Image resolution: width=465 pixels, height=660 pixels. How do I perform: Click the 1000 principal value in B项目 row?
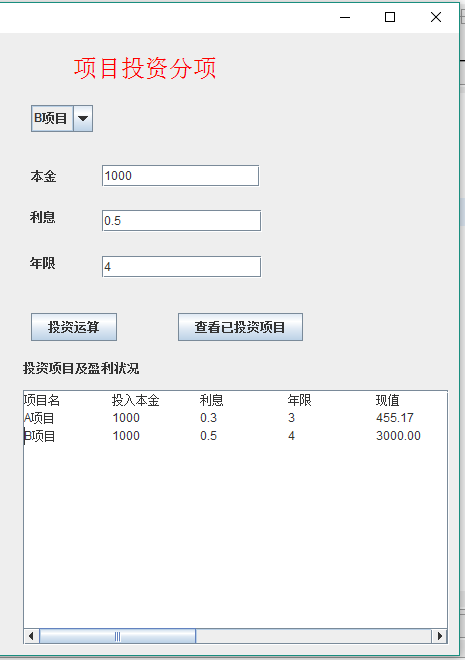[x=126, y=436]
